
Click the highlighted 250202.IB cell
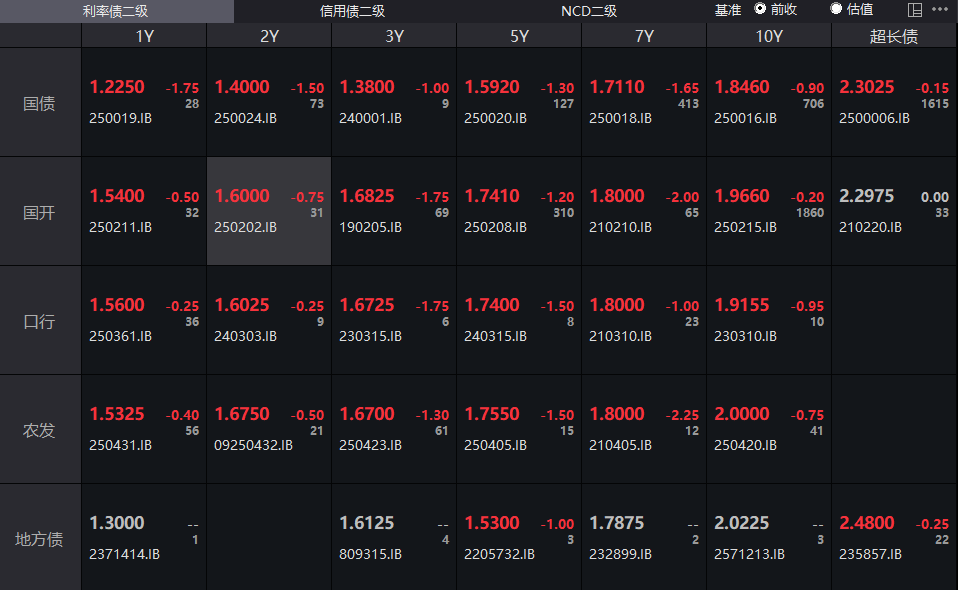click(x=268, y=212)
